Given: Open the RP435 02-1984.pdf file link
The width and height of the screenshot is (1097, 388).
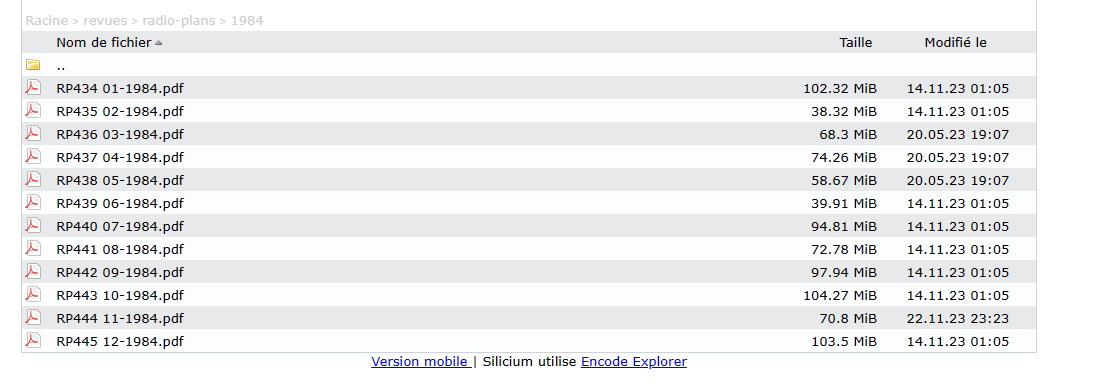Looking at the screenshot, I should (120, 111).
